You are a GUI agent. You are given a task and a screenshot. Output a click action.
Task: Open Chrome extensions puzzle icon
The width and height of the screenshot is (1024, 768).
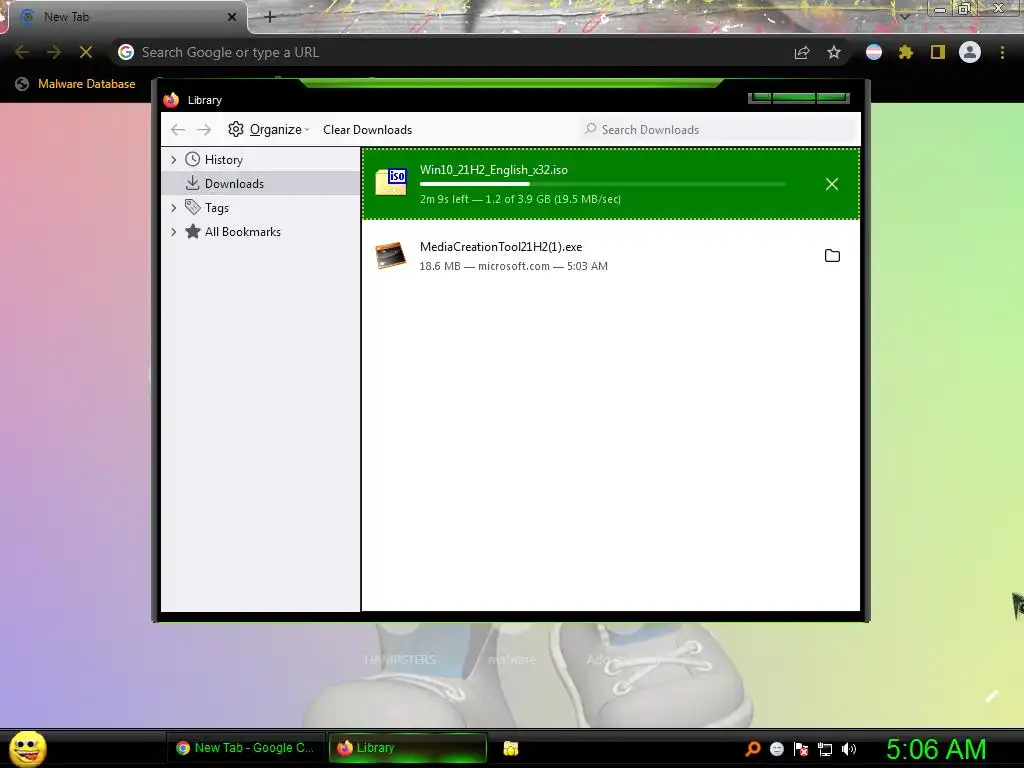[x=905, y=52]
